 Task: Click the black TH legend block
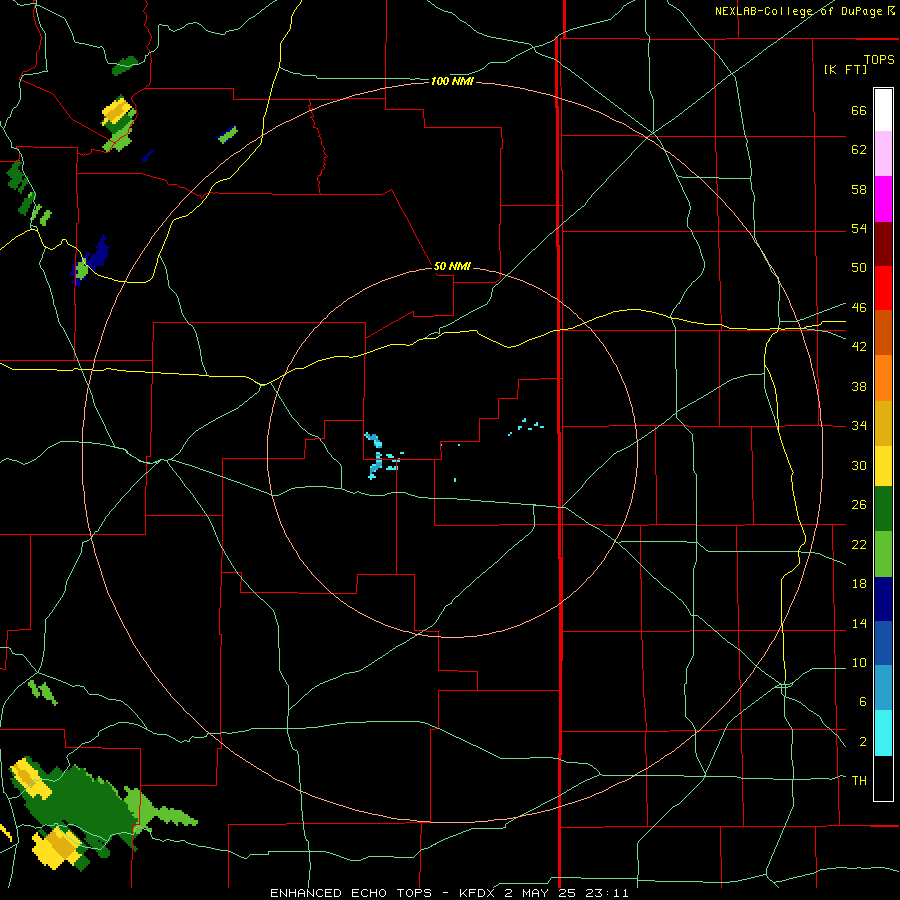[x=883, y=778]
